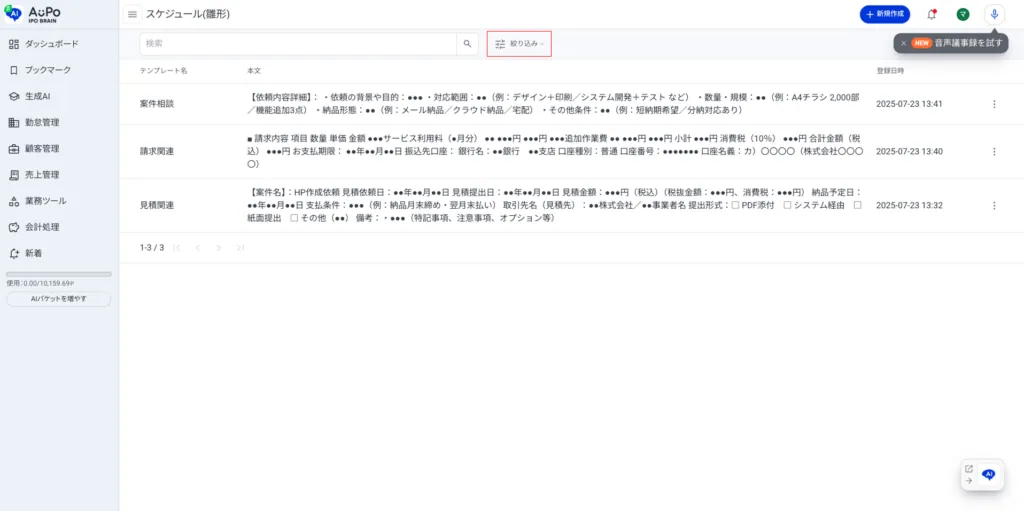
Task: Click the 本文 column header
Action: coord(254,70)
